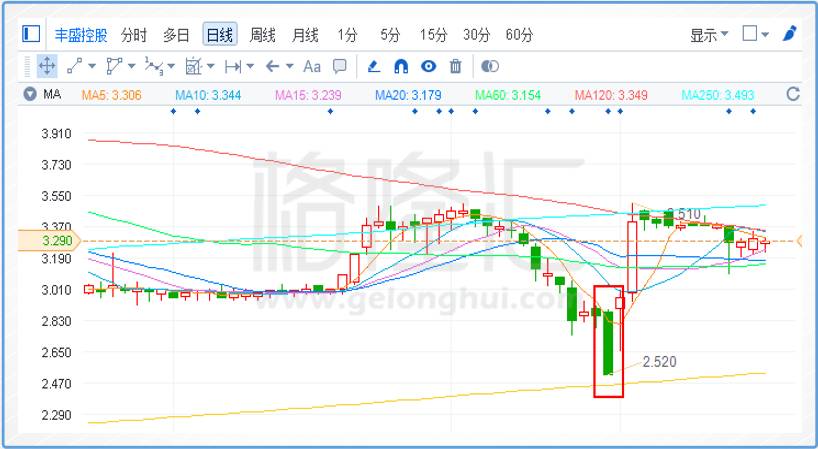Expand the arrow tool dropdown
This screenshot has height=449, width=818.
[x=290, y=66]
